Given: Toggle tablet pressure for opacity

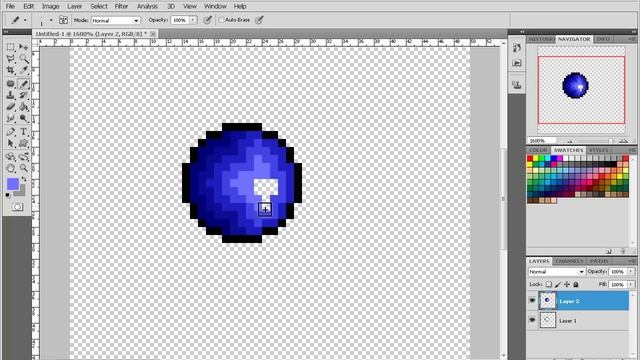Looking at the screenshot, I should pos(208,20).
